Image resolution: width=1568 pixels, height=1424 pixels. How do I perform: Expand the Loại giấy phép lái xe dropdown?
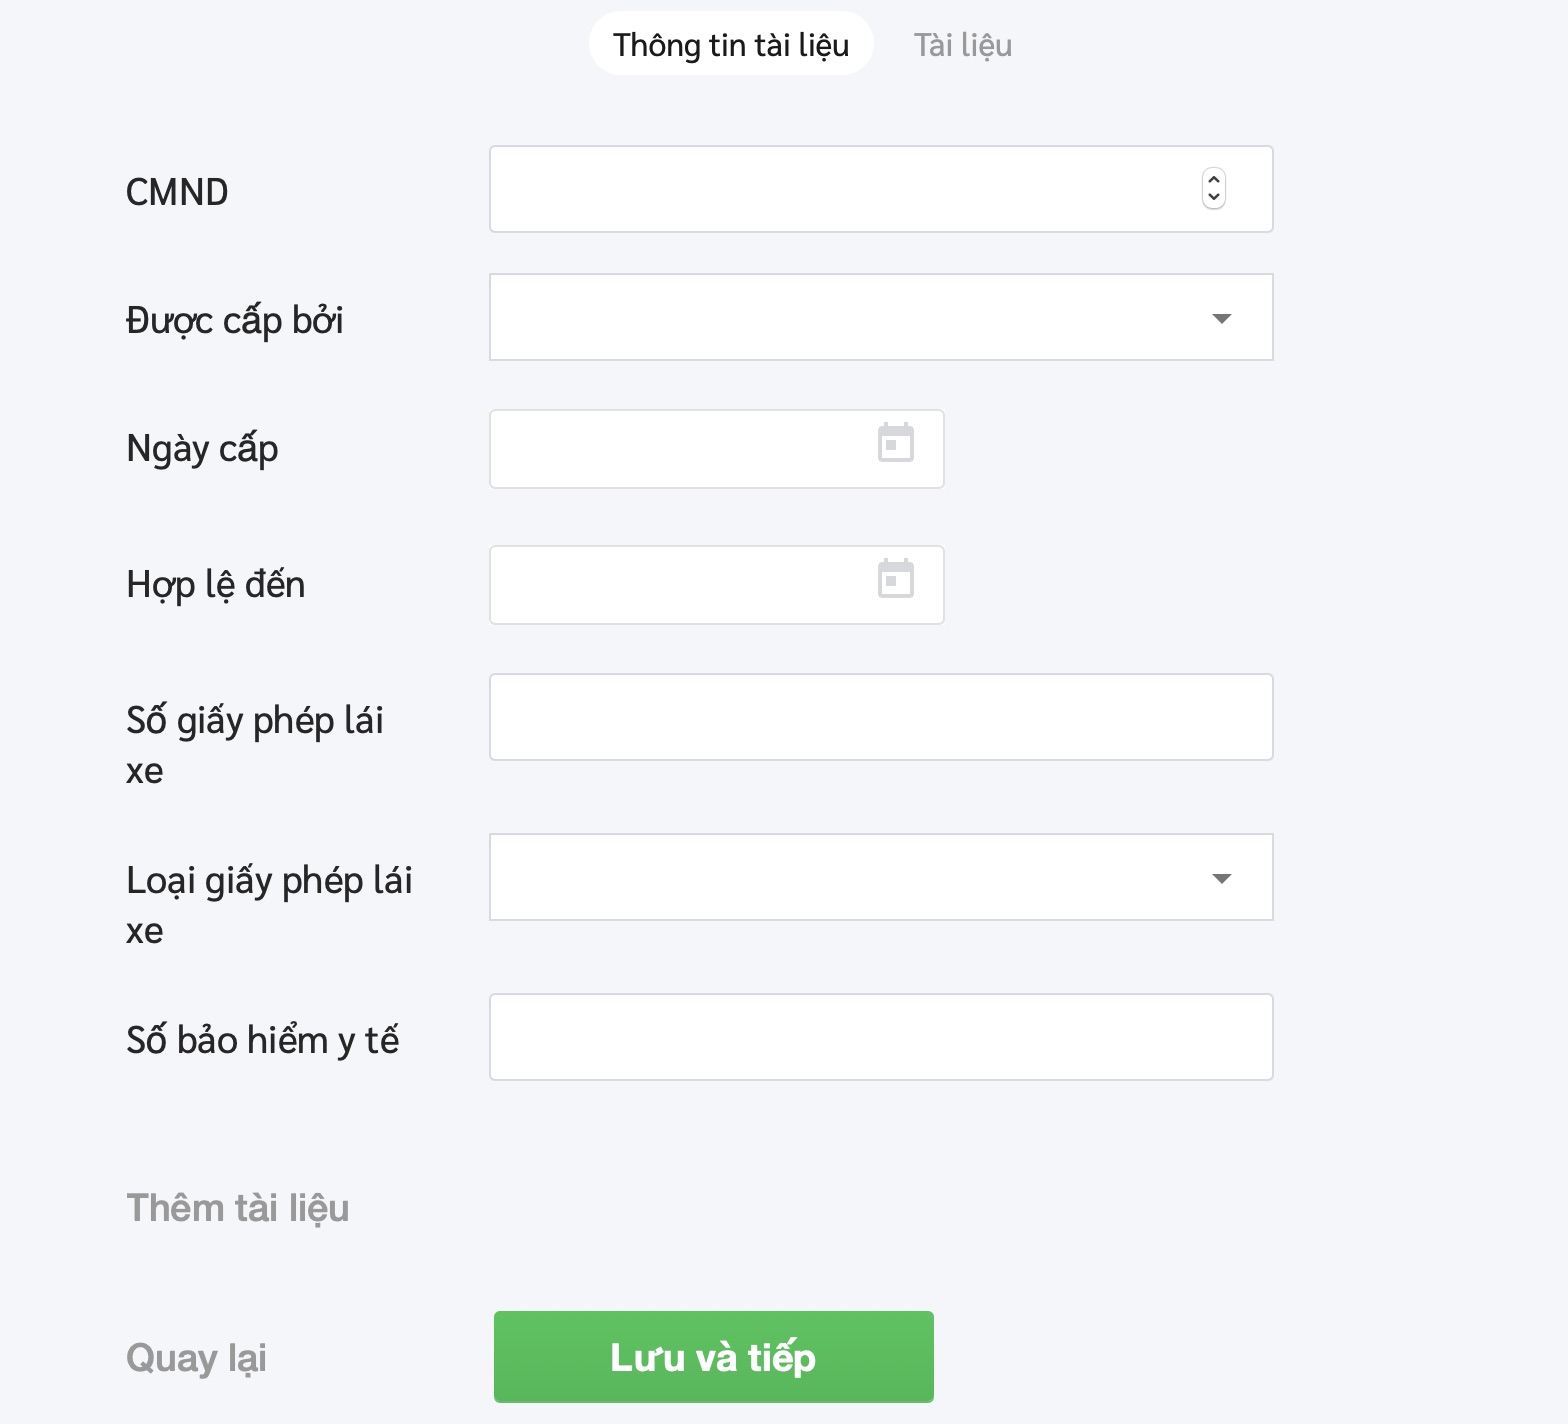1221,878
